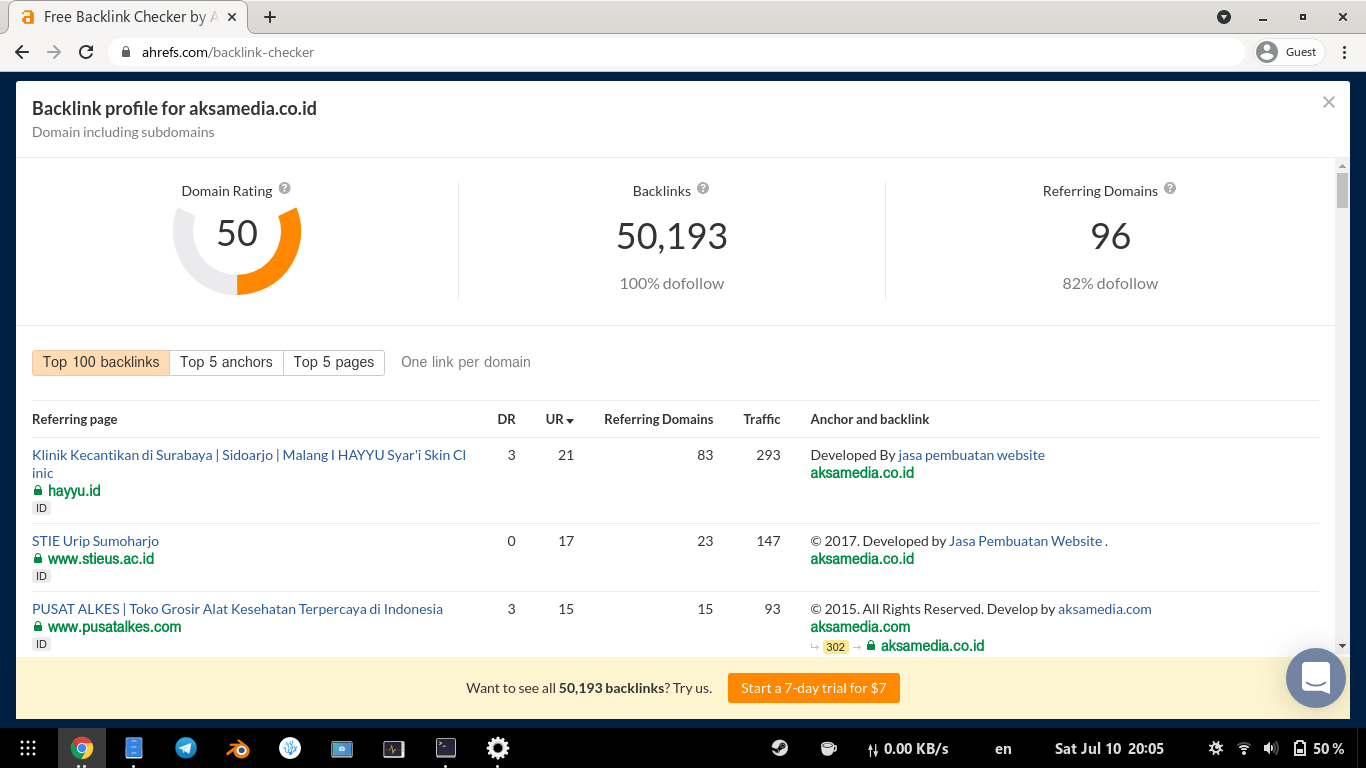Image resolution: width=1366 pixels, height=768 pixels.
Task: Open Telegram from the taskbar
Action: (186, 747)
